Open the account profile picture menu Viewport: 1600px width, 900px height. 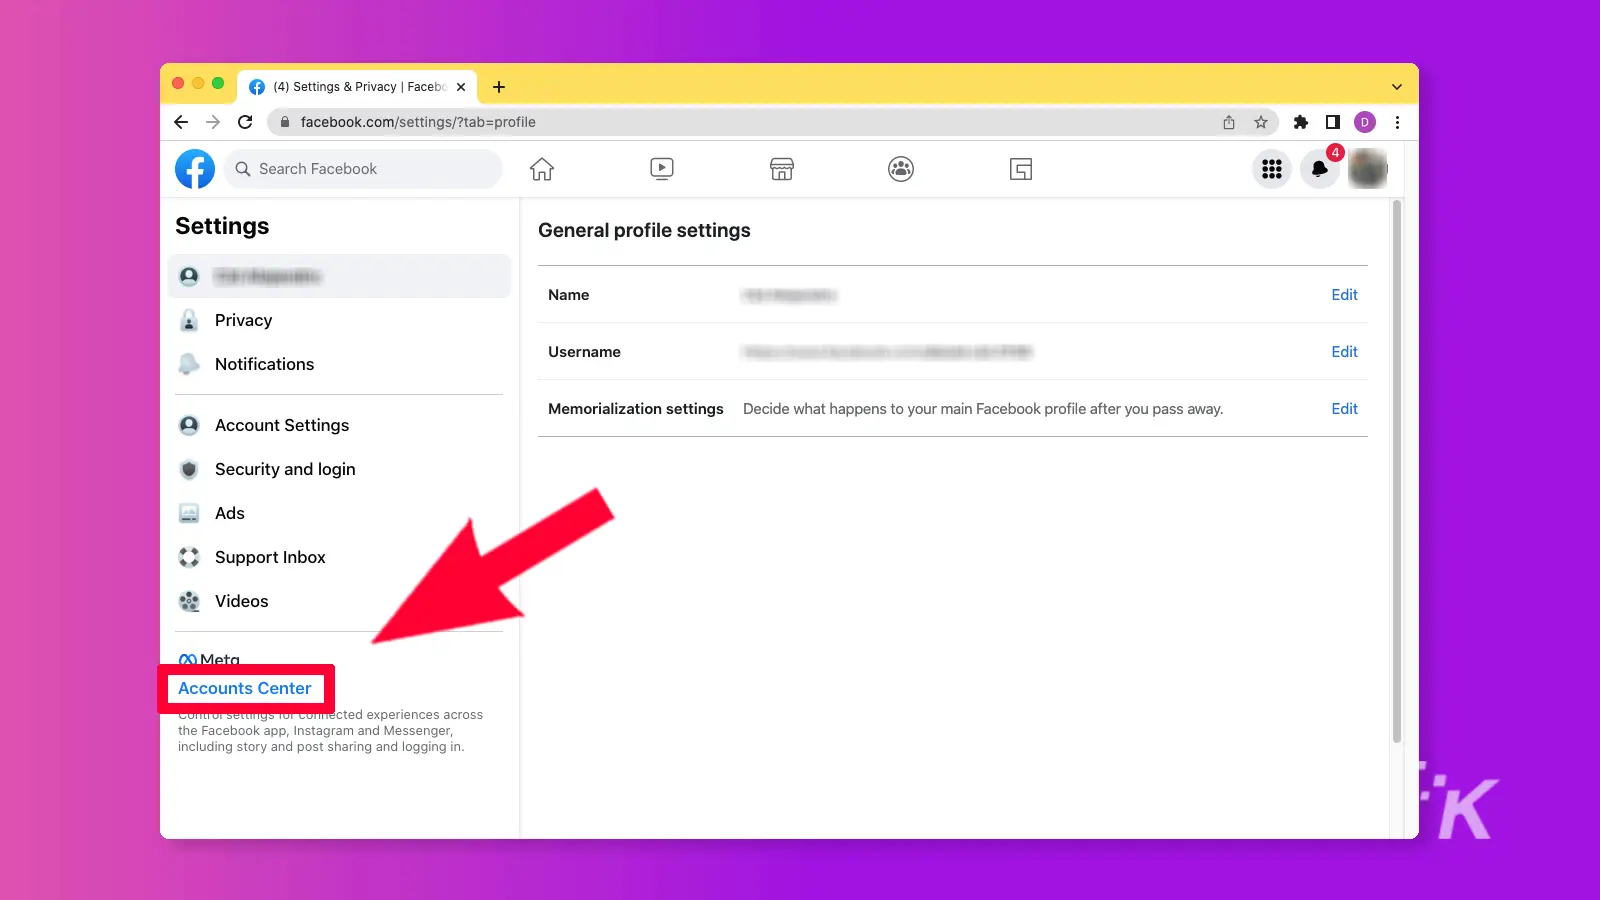coord(1368,169)
